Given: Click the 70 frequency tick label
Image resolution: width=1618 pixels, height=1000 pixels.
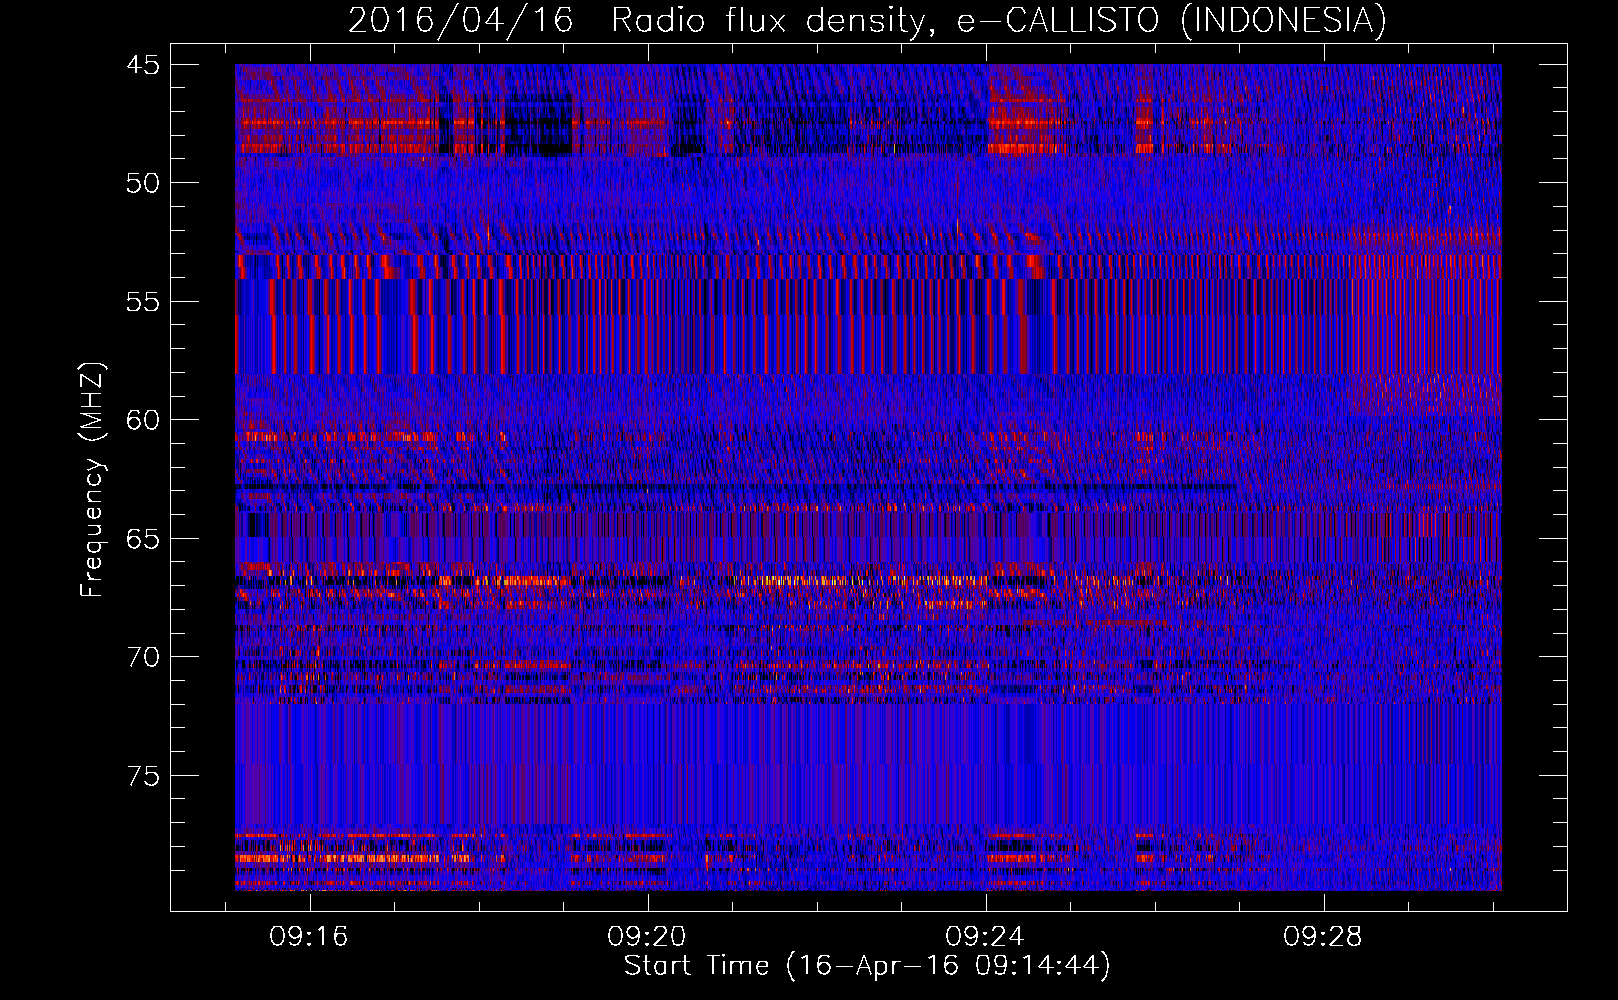Looking at the screenshot, I should pyautogui.click(x=143, y=657).
